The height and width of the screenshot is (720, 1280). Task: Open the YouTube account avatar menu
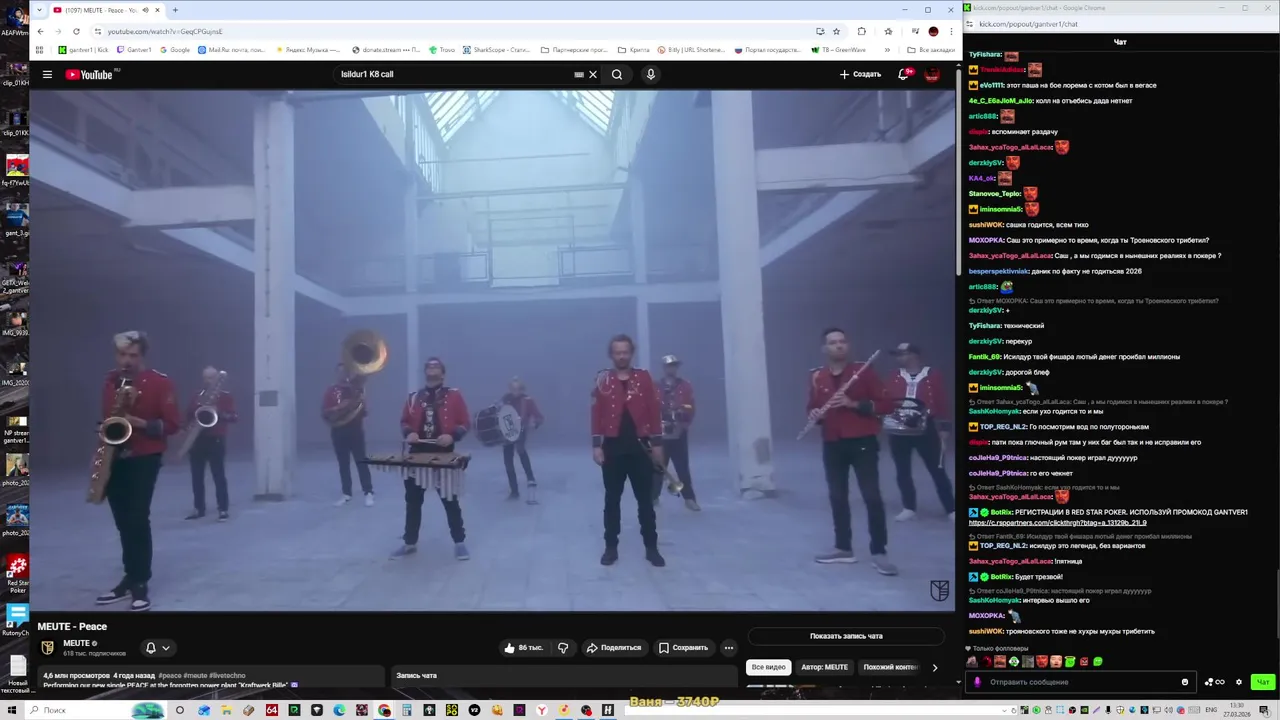click(932, 74)
